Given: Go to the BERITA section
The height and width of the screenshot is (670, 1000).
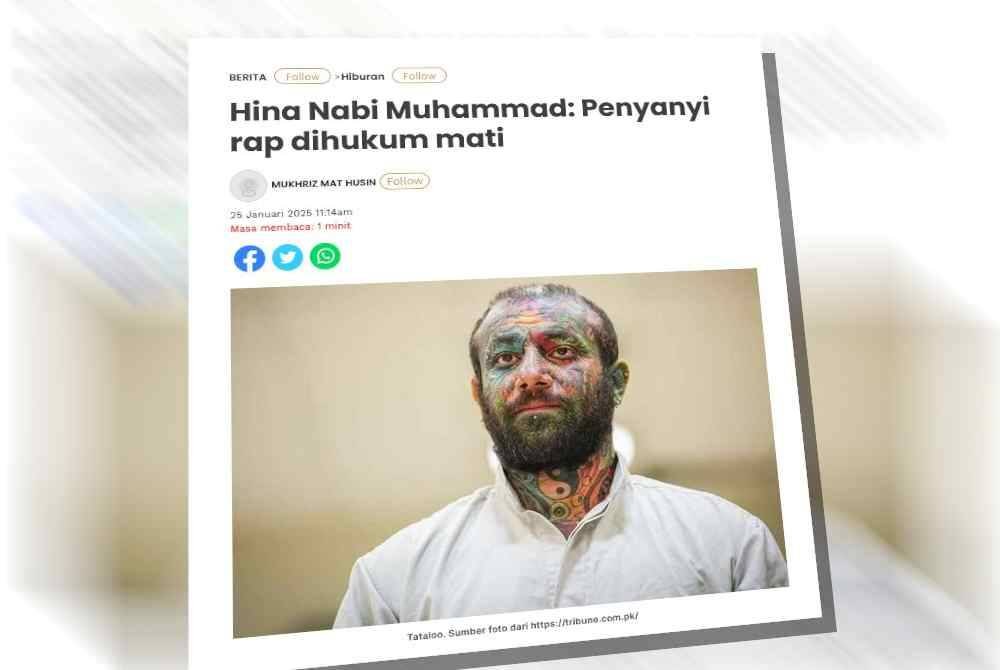Looking at the screenshot, I should [247, 77].
